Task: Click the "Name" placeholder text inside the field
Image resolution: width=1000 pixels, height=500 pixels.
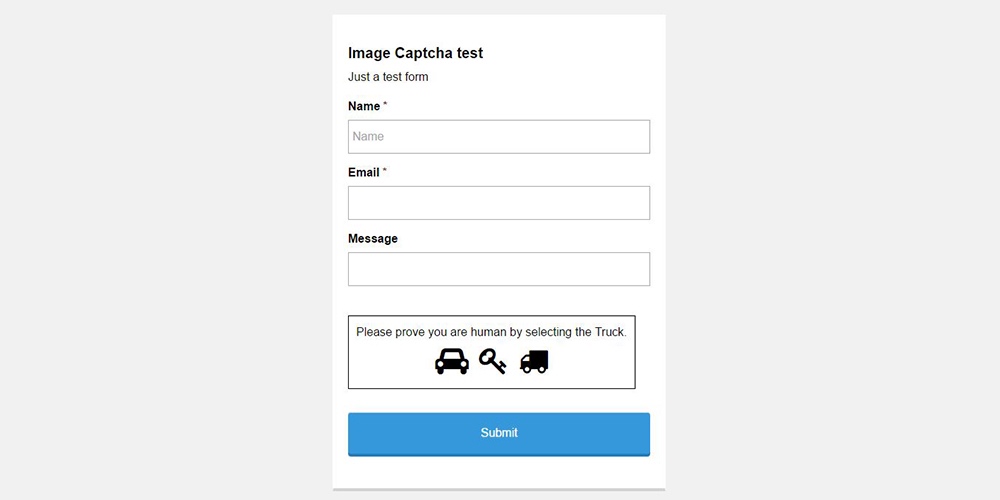Action: 368,137
